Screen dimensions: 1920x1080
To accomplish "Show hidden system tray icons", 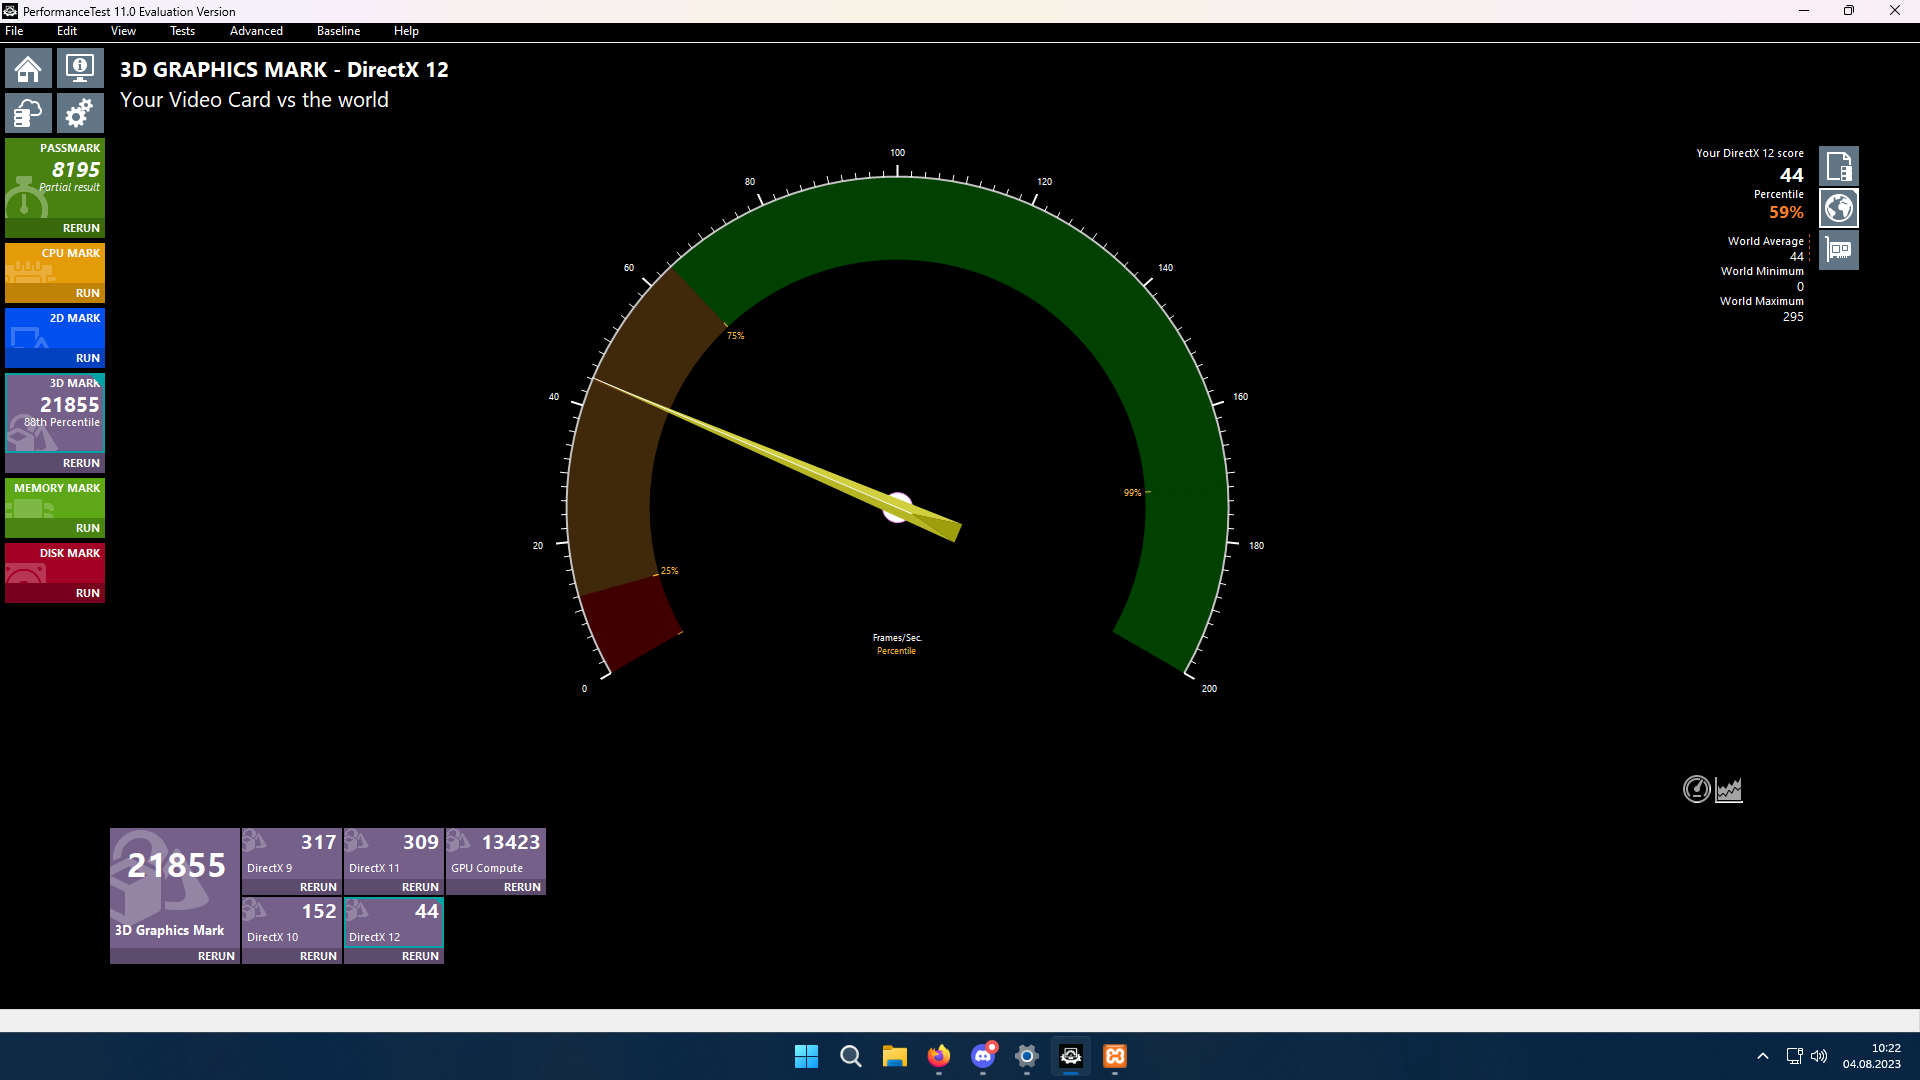I will point(1763,1056).
